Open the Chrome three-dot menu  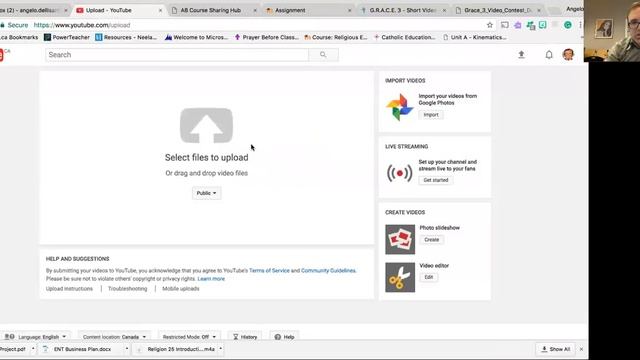click(x=580, y=25)
